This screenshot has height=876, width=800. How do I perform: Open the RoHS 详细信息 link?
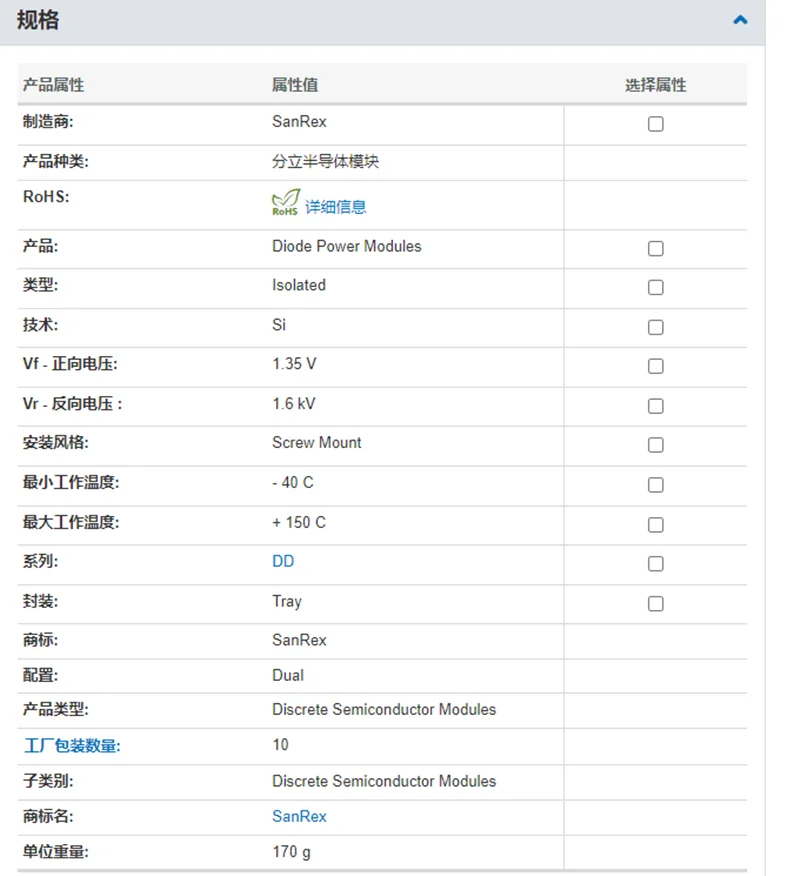(335, 207)
